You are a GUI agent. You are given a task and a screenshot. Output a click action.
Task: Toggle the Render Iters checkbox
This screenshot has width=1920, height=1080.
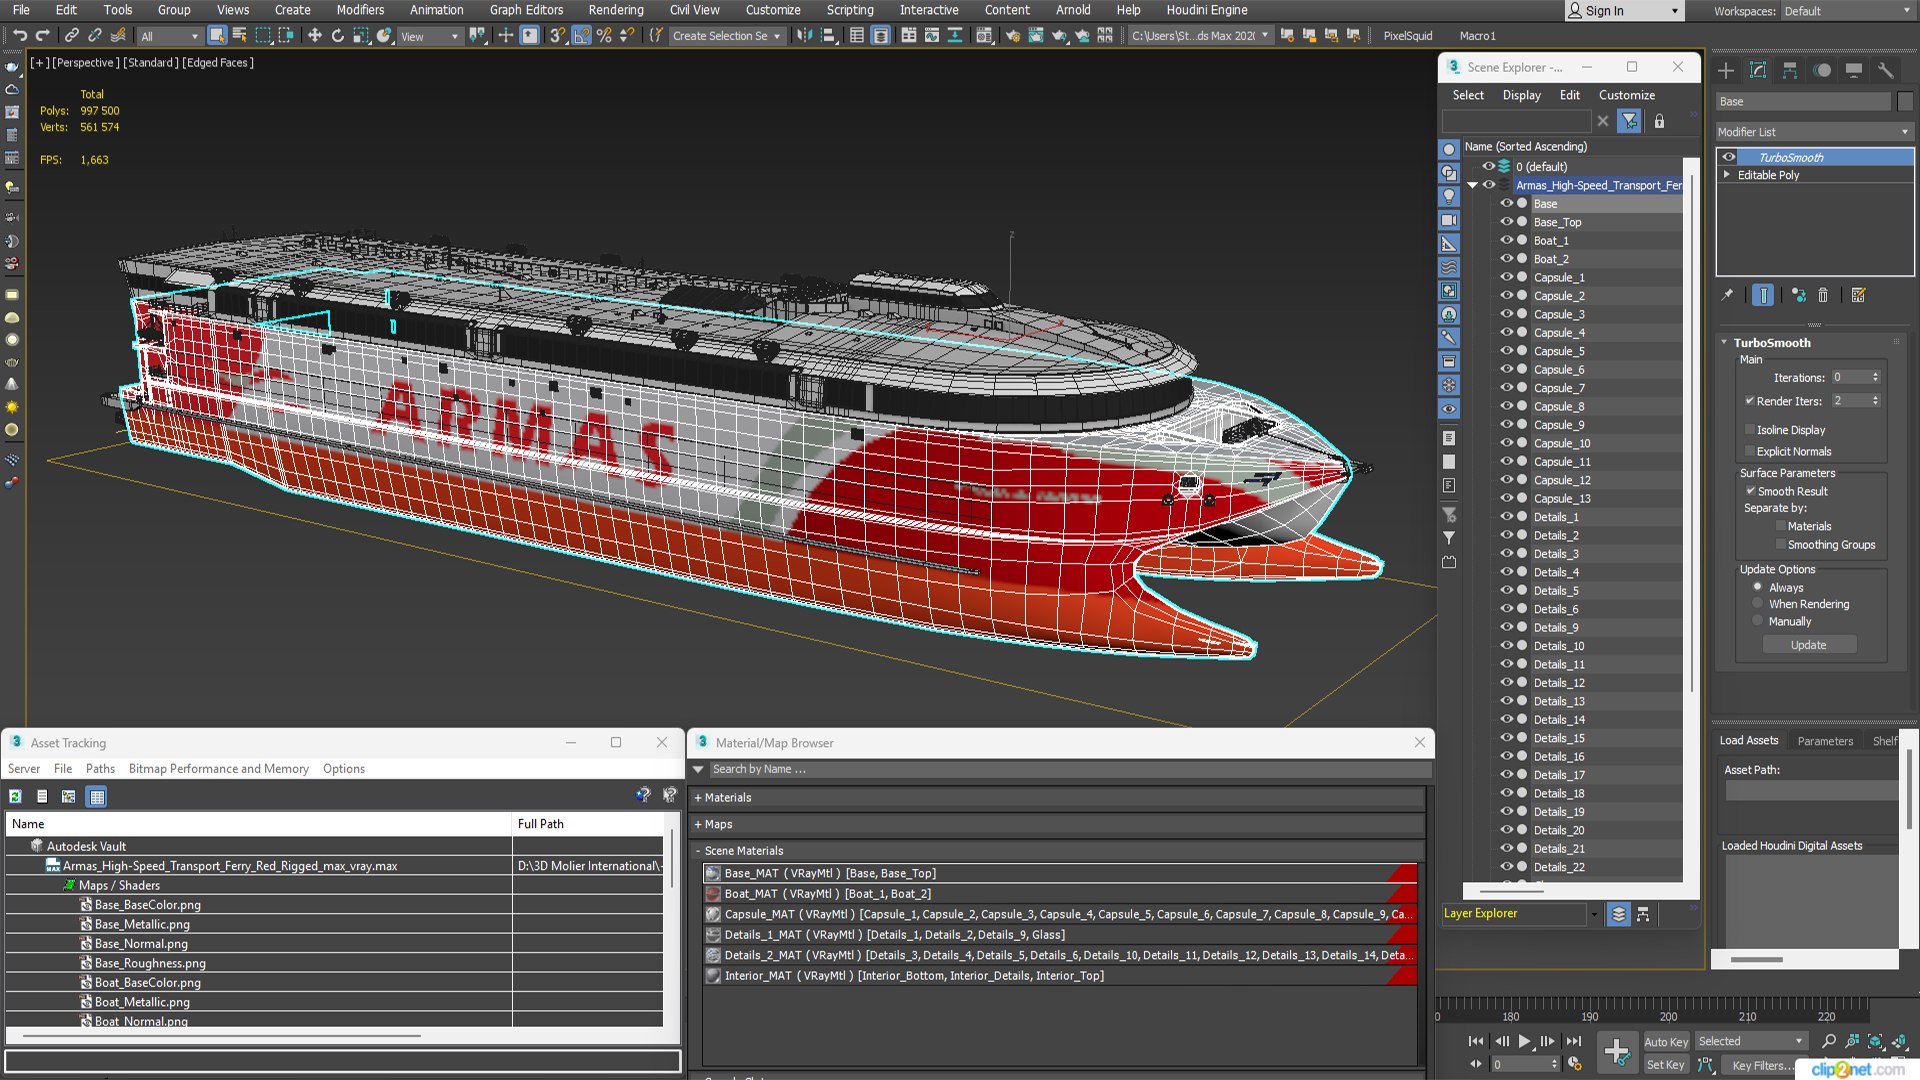[x=1750, y=401]
